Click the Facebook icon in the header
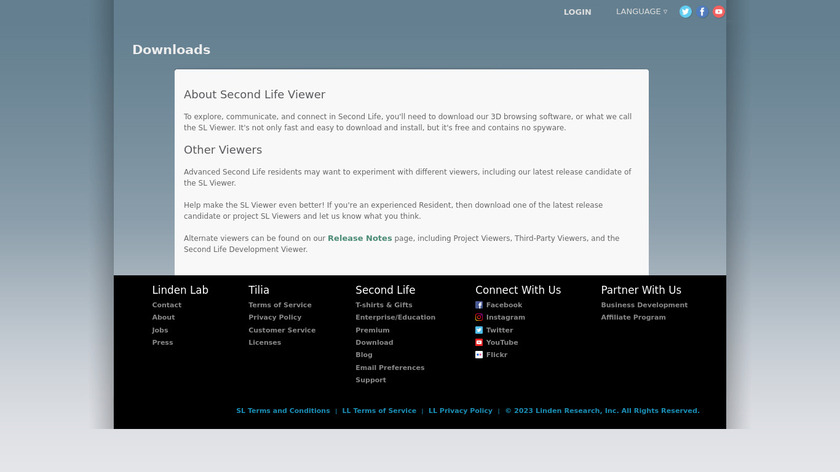The width and height of the screenshot is (840, 472). [702, 12]
